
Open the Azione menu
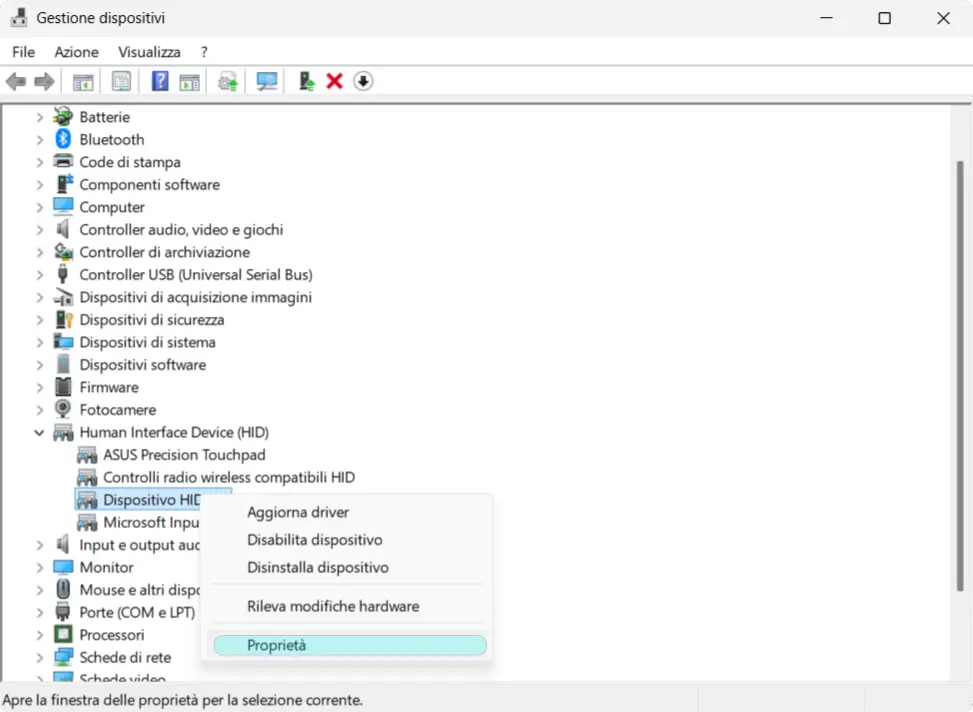(76, 51)
